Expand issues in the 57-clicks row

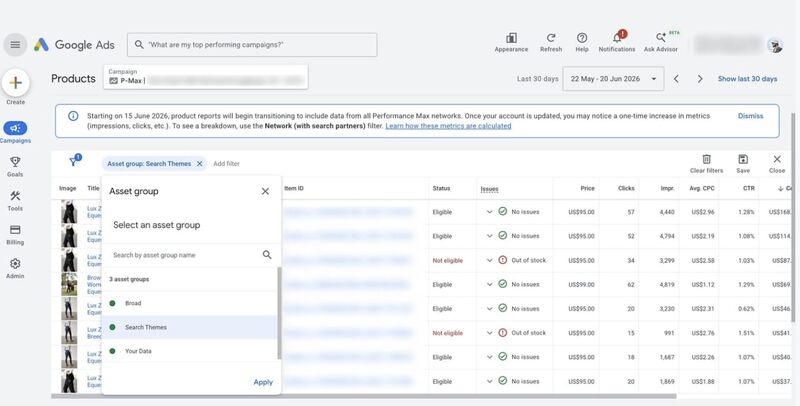(489, 212)
